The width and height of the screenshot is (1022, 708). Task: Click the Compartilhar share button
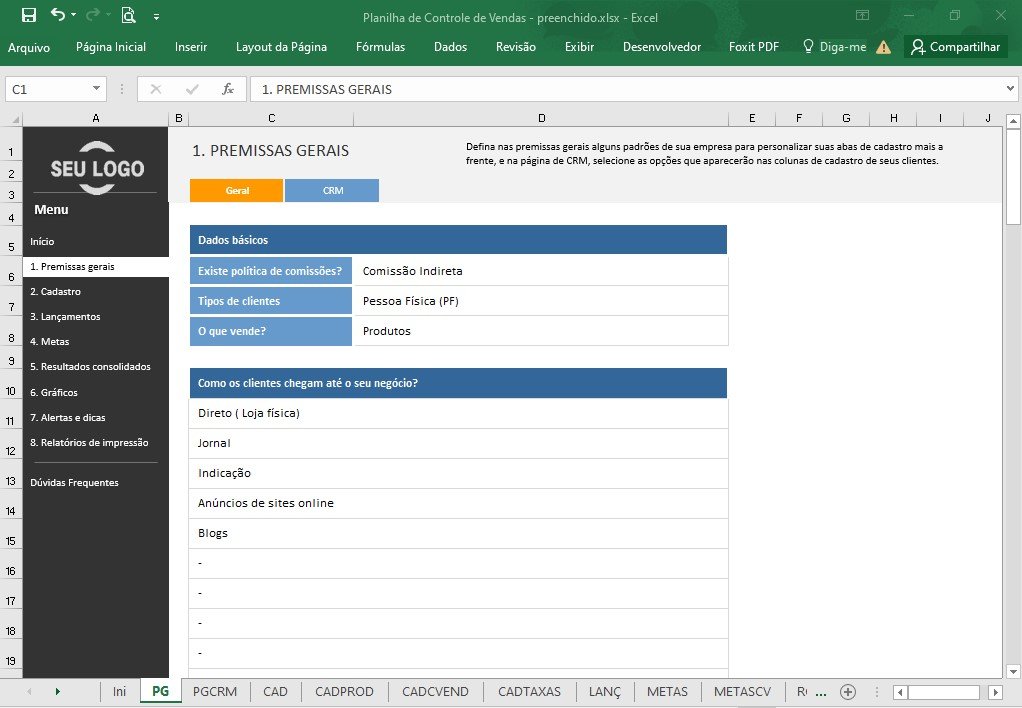click(x=956, y=47)
